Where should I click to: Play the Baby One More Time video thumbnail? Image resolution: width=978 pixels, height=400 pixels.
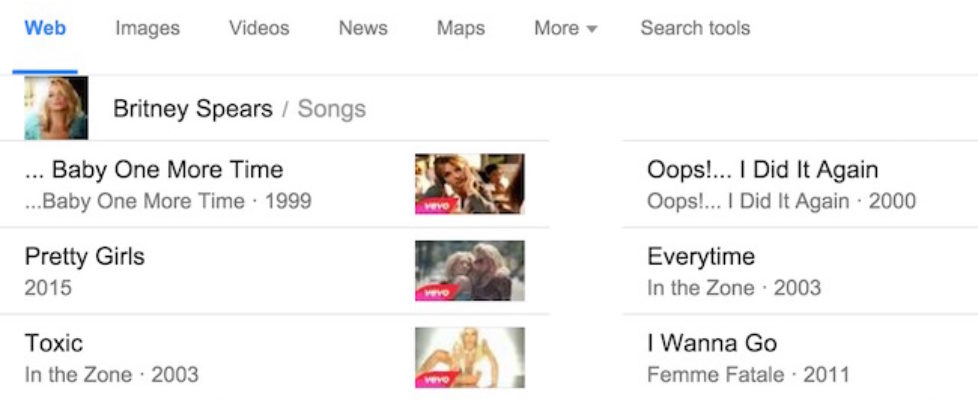click(x=469, y=184)
